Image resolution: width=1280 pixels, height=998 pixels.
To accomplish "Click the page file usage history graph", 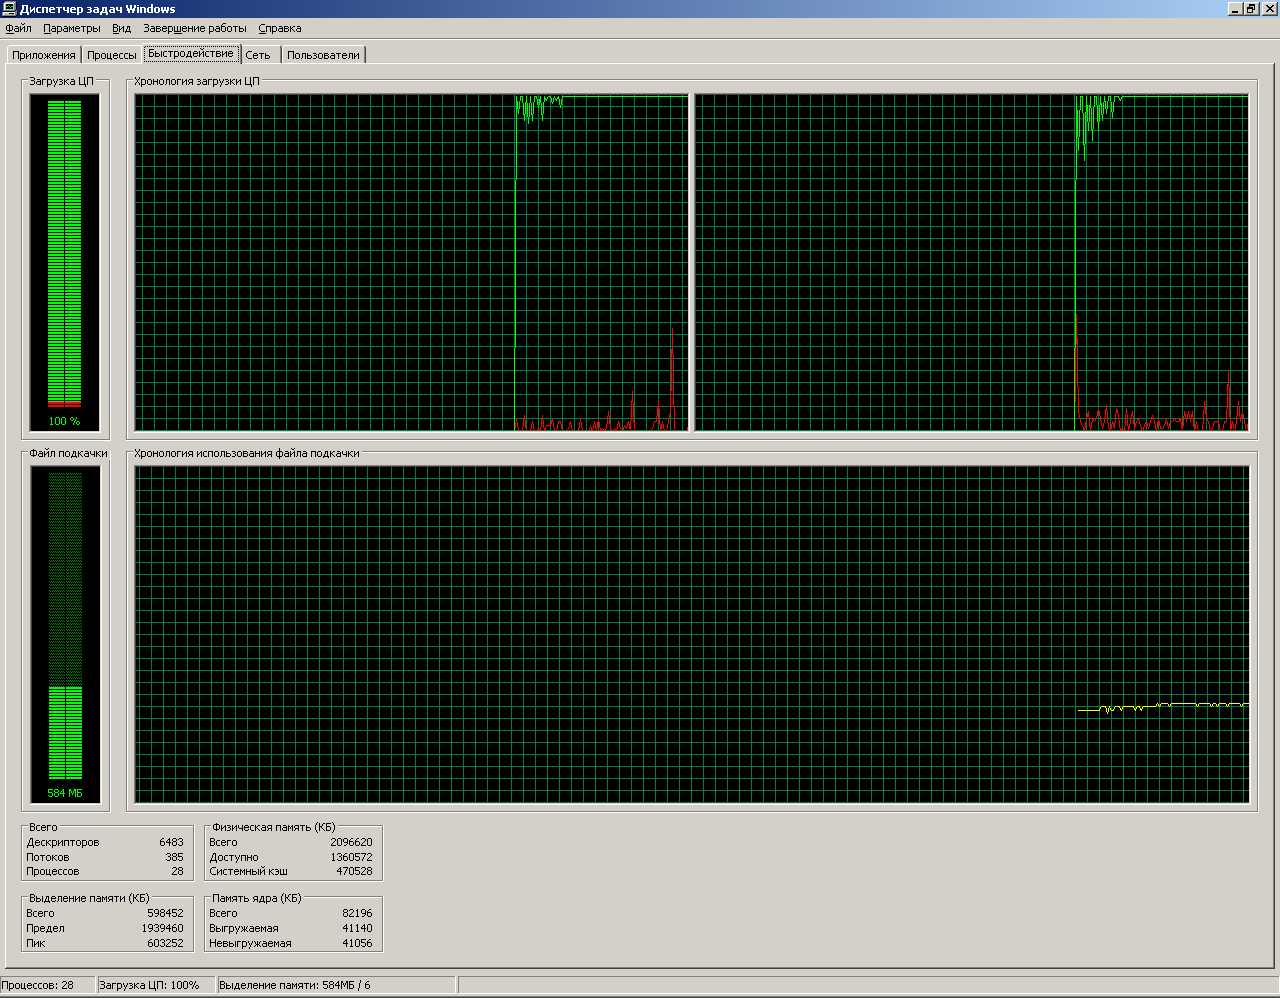I will 692,634.
